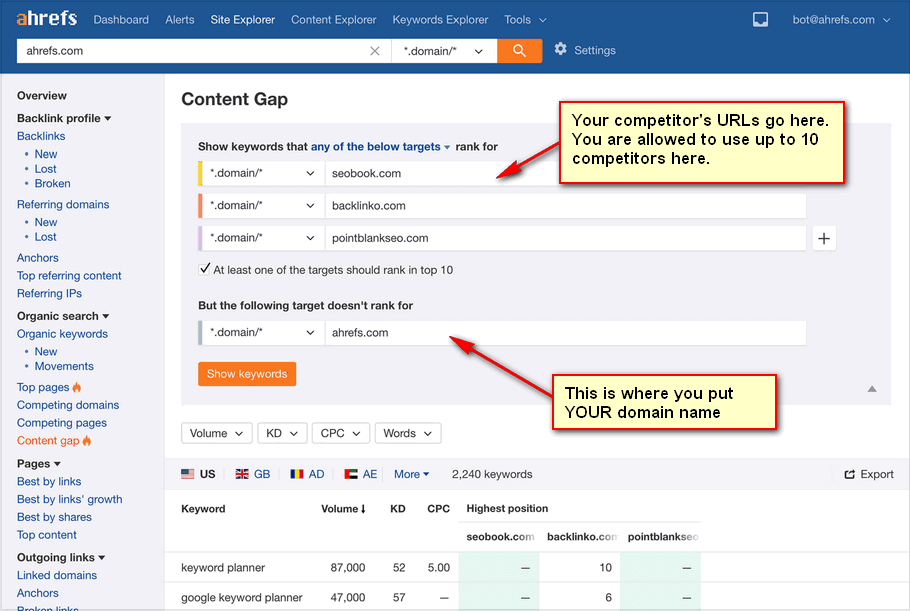Open sidebar Anchors under Backlink profile
Screen dimensions: 910x611
pyautogui.click(x=38, y=258)
